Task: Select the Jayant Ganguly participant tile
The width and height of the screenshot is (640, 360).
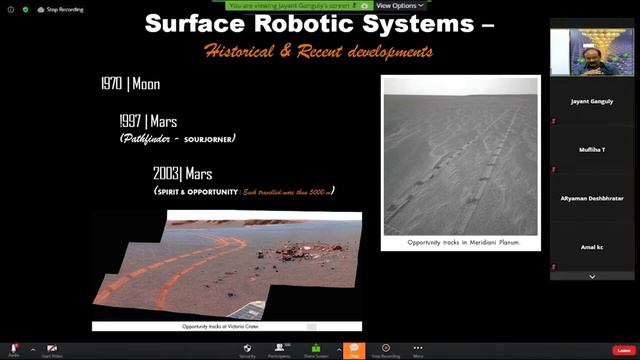Action: 592,101
